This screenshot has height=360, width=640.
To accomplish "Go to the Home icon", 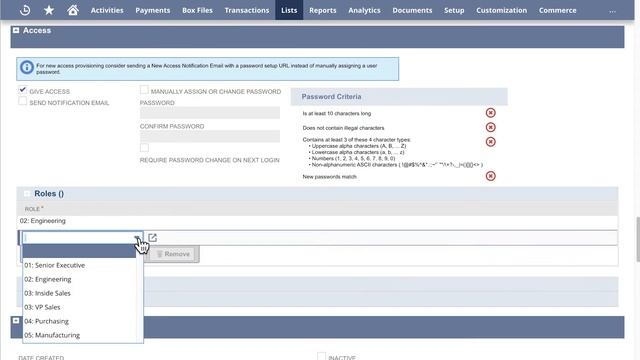I will (73, 10).
